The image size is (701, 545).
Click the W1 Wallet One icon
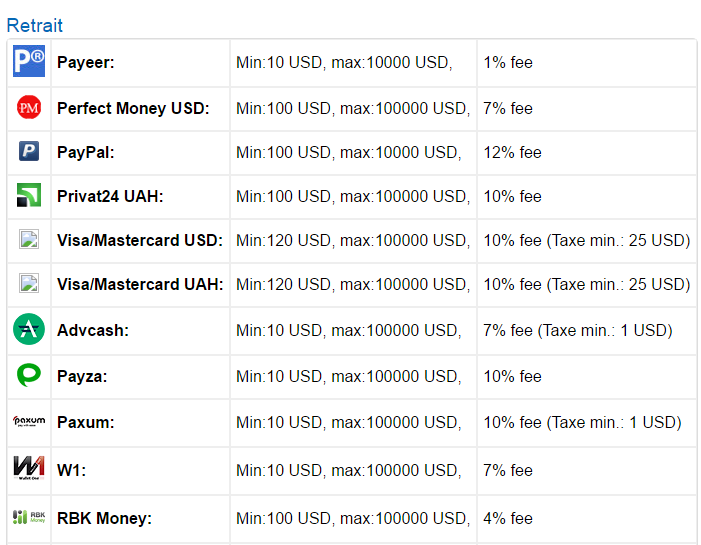29,469
